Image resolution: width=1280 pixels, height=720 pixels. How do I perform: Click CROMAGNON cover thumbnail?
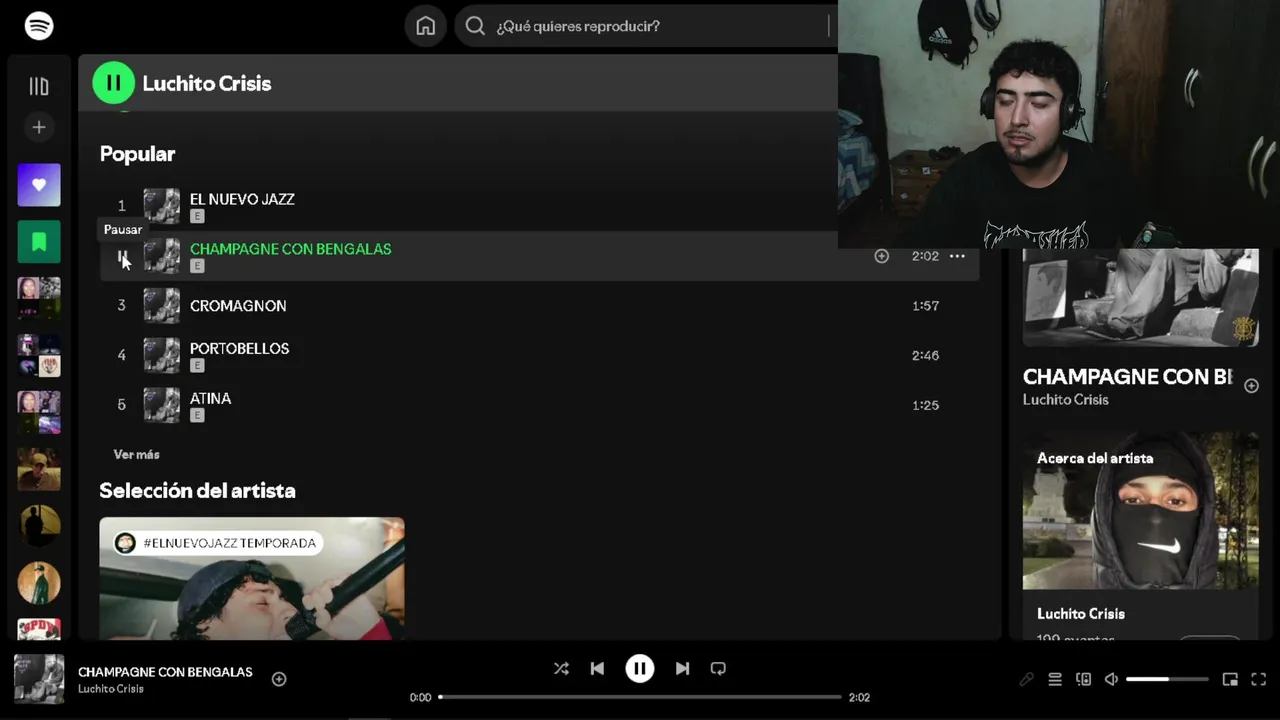[x=162, y=306]
